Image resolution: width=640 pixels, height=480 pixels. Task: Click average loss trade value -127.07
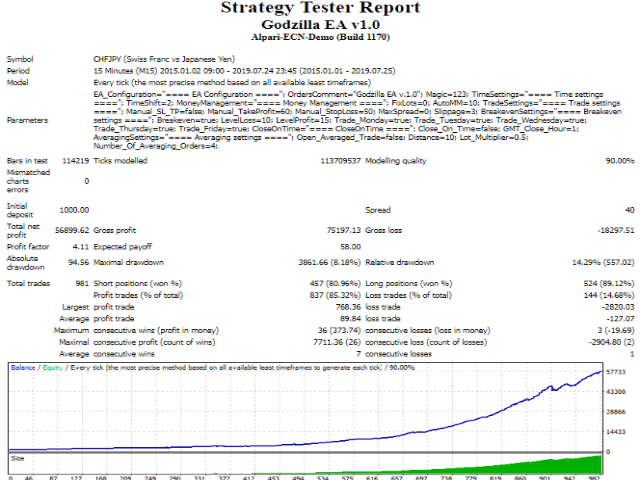coord(620,319)
